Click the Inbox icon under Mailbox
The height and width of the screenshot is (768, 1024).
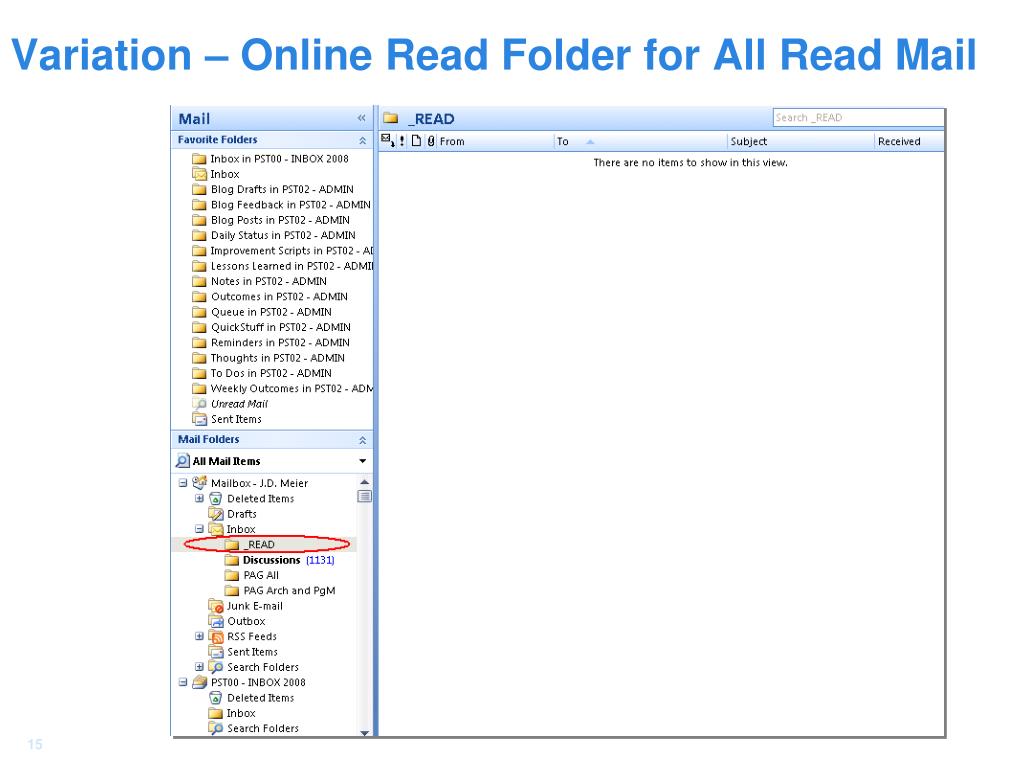(216, 529)
